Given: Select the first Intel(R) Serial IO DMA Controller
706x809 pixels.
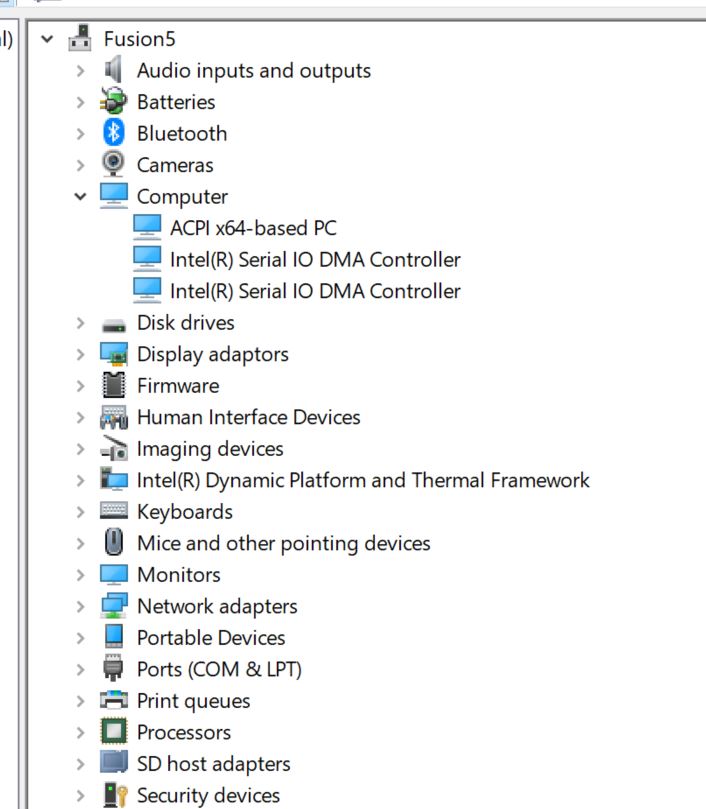Looking at the screenshot, I should pos(315,260).
